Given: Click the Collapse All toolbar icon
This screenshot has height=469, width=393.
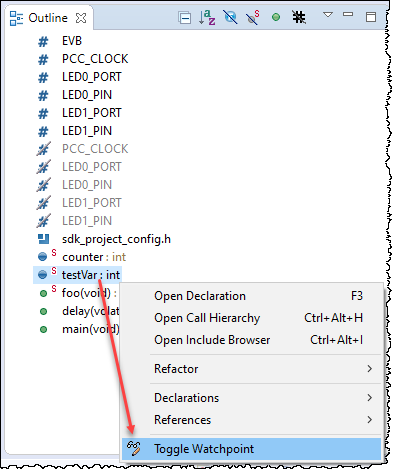Looking at the screenshot, I should [185, 17].
